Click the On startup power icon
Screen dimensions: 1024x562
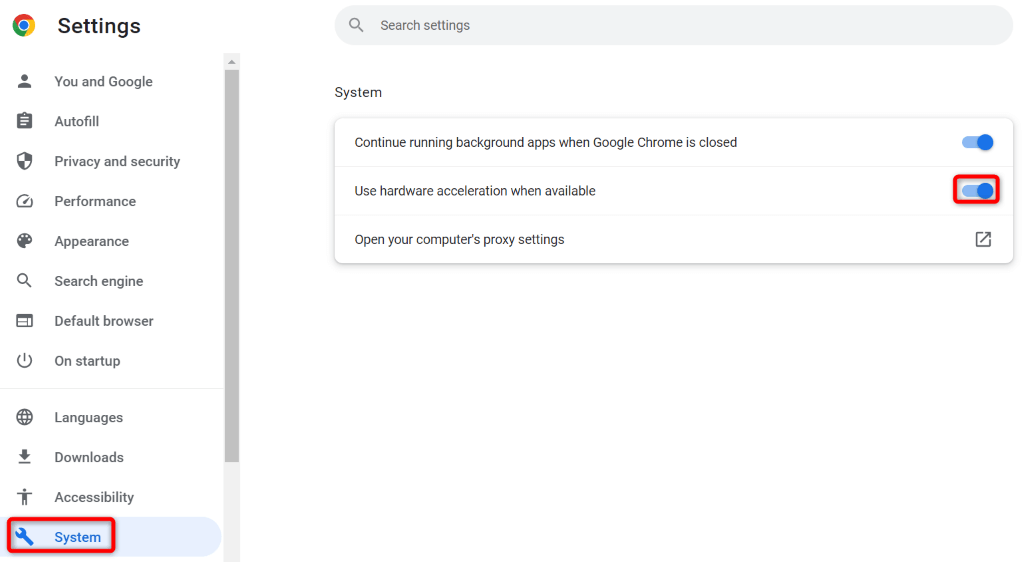25,361
